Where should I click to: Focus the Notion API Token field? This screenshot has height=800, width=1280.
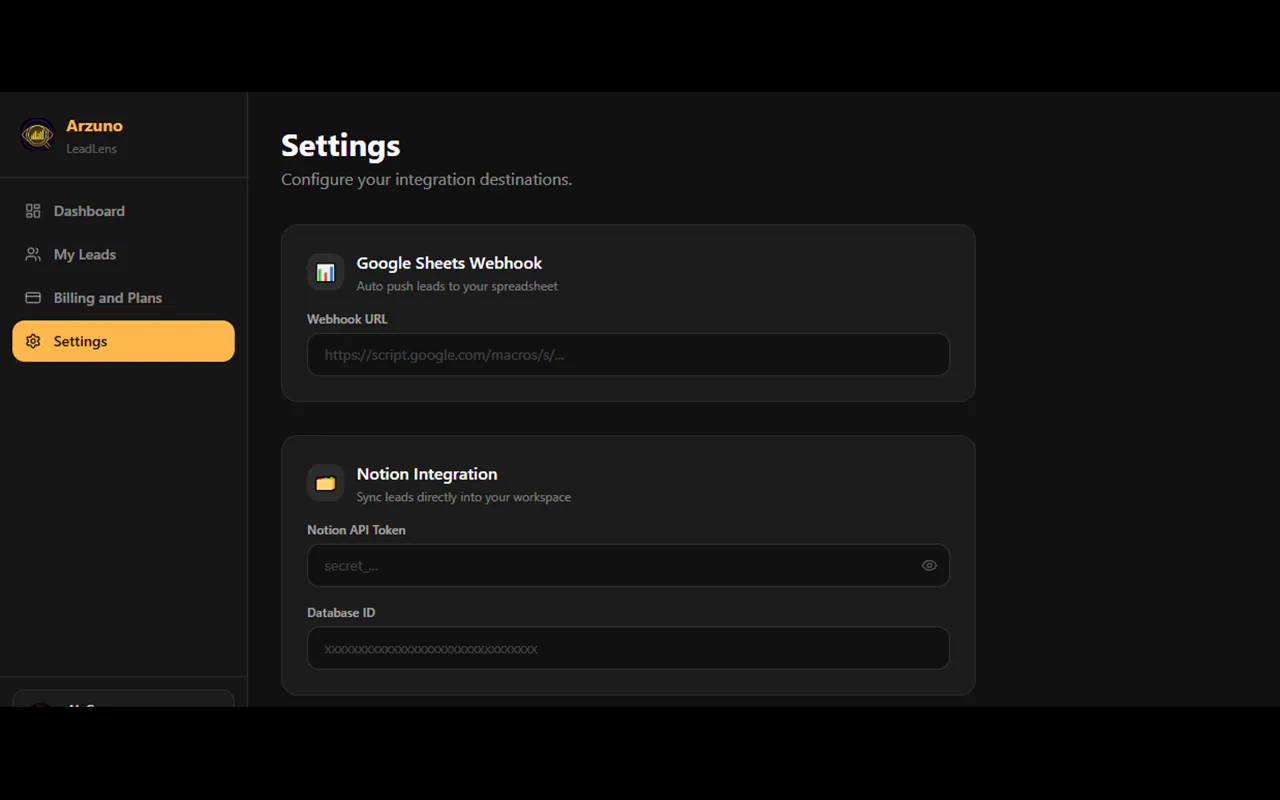coord(628,566)
